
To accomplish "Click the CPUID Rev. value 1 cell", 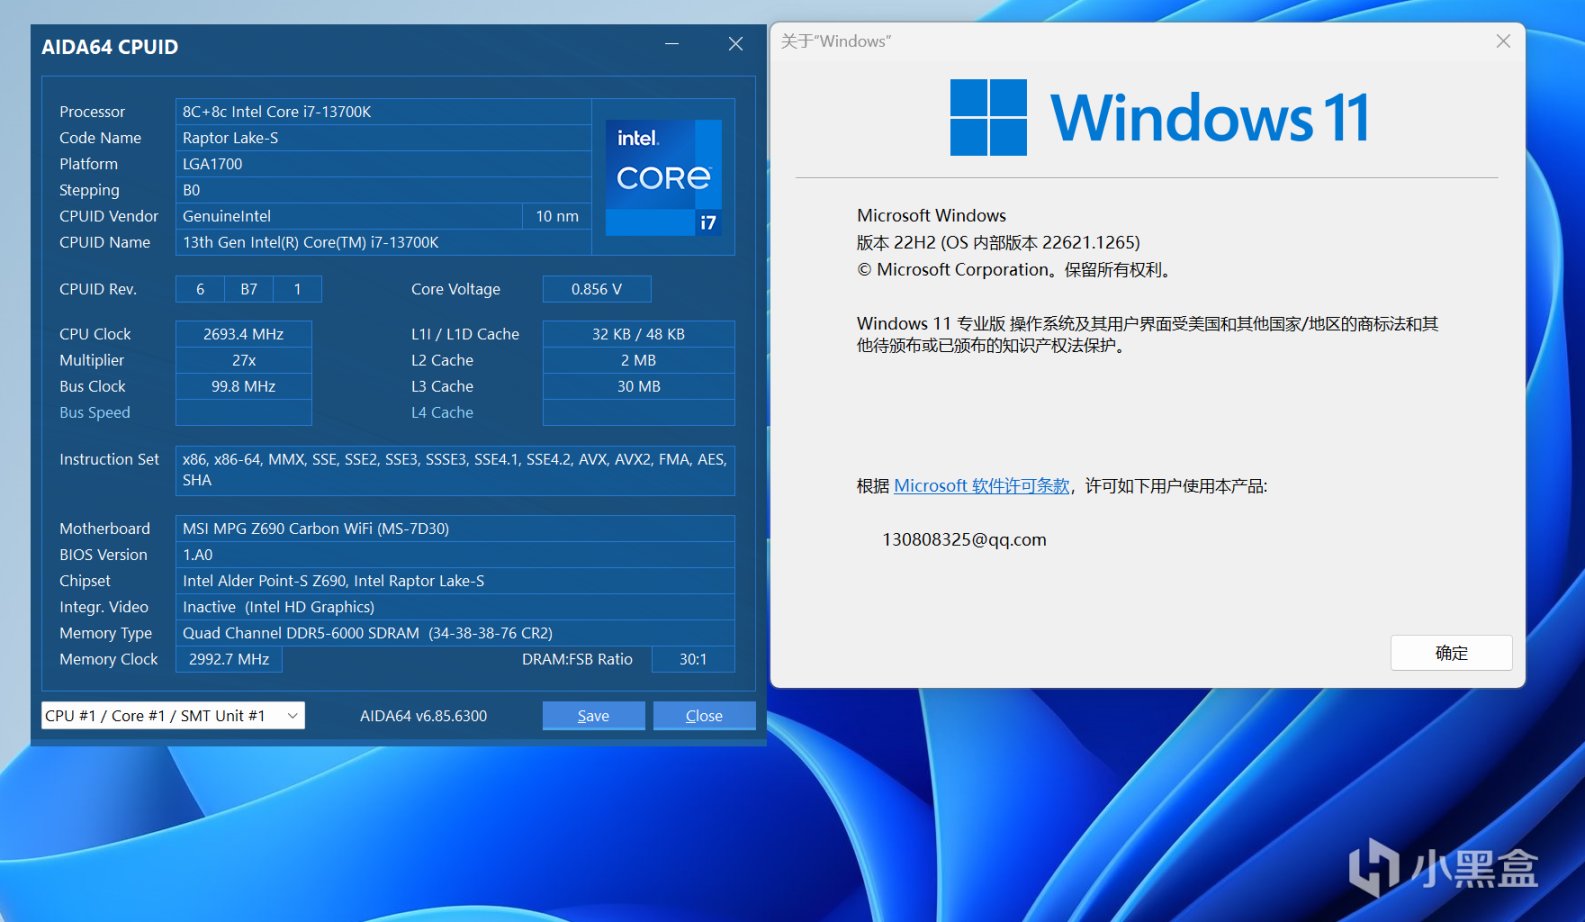I will coord(297,289).
